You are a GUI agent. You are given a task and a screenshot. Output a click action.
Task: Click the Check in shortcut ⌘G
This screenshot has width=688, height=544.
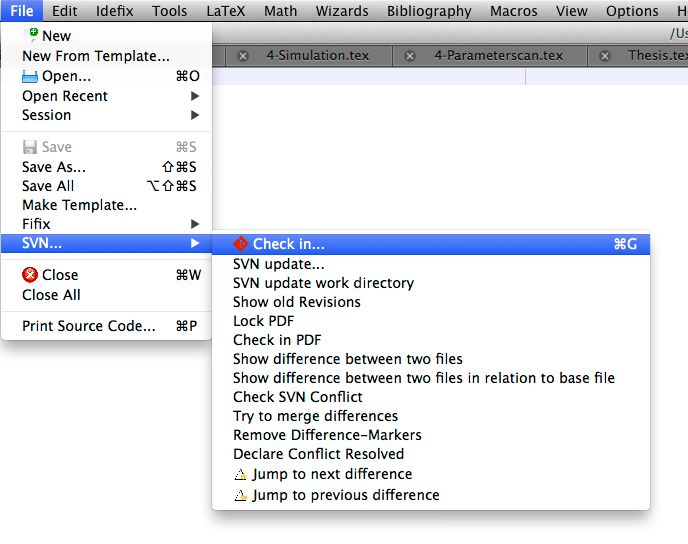625,244
